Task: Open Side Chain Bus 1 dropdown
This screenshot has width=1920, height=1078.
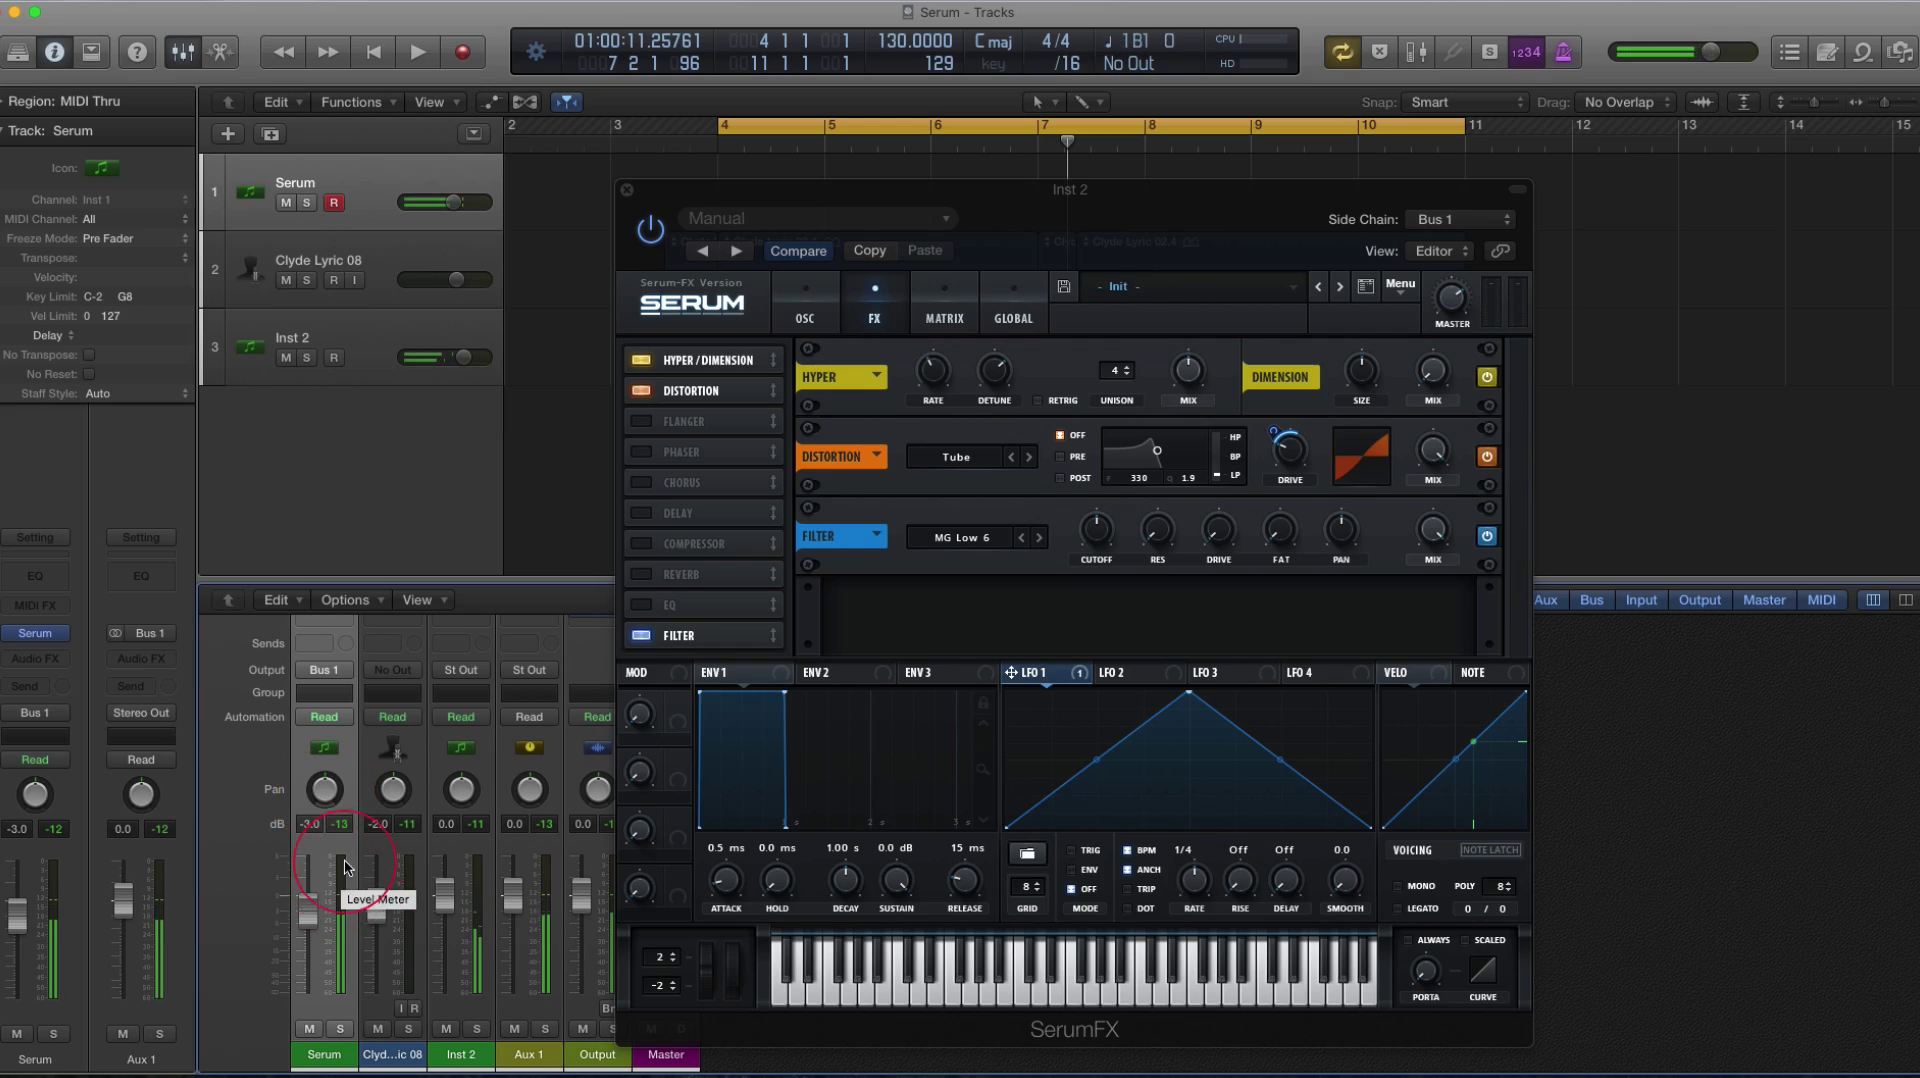Action: (1461, 219)
